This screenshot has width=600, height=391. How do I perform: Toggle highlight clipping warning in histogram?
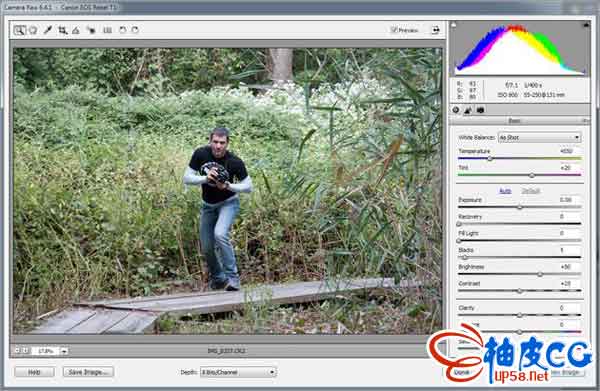coord(585,25)
